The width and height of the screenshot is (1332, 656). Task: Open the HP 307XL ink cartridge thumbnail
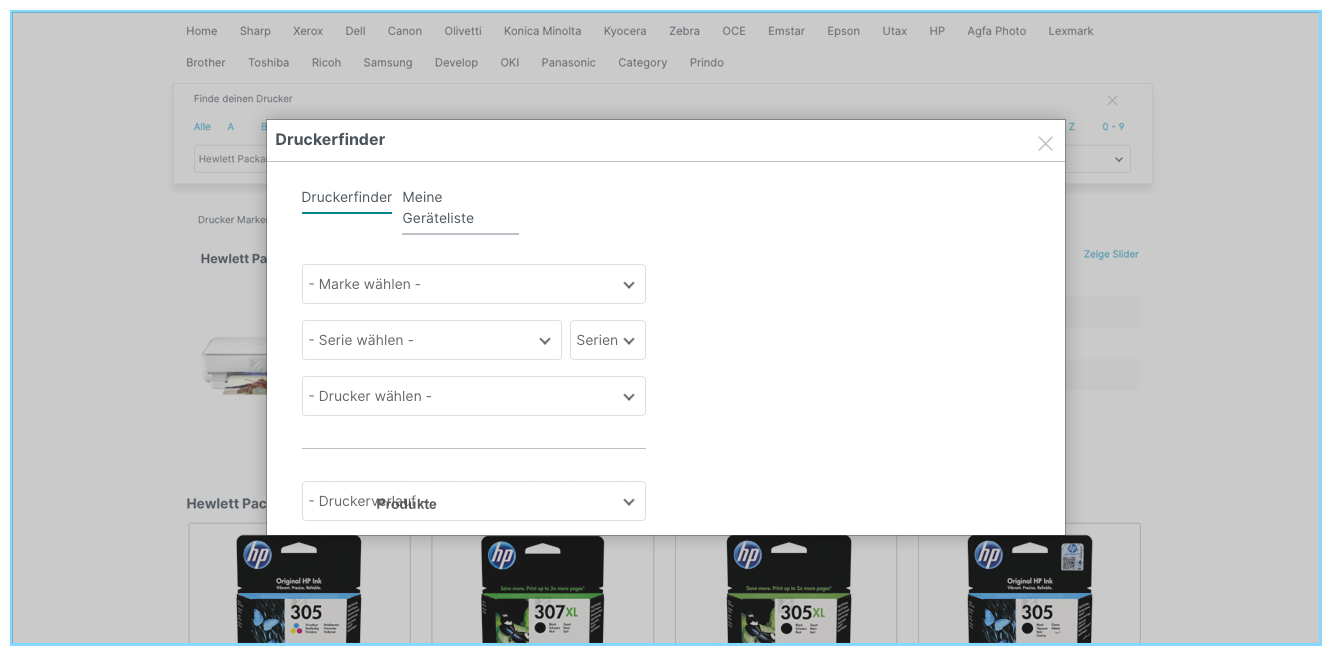[543, 589]
